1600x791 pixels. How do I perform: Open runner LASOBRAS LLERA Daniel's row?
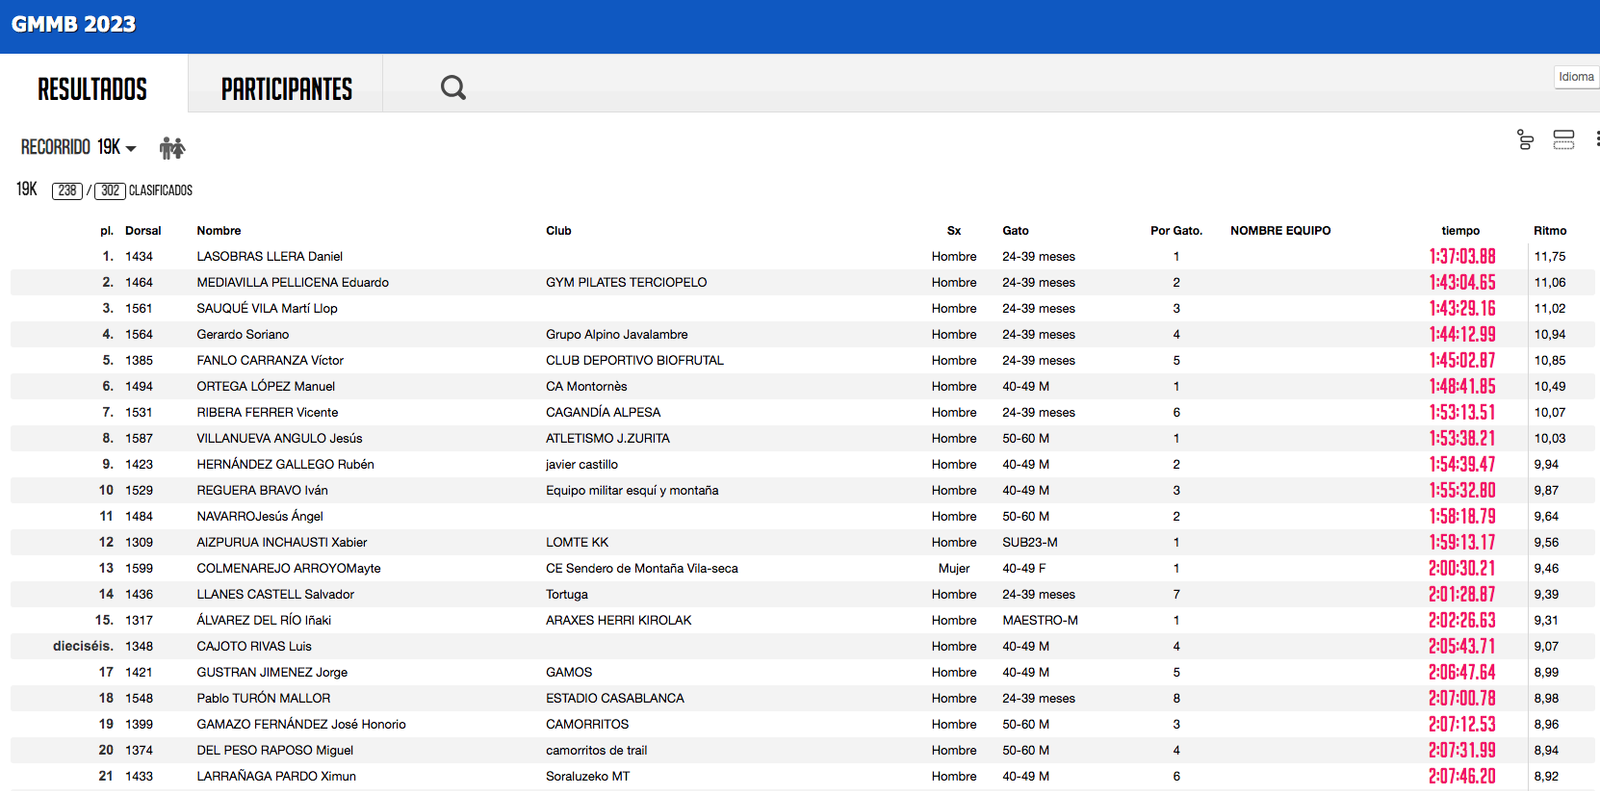click(269, 257)
